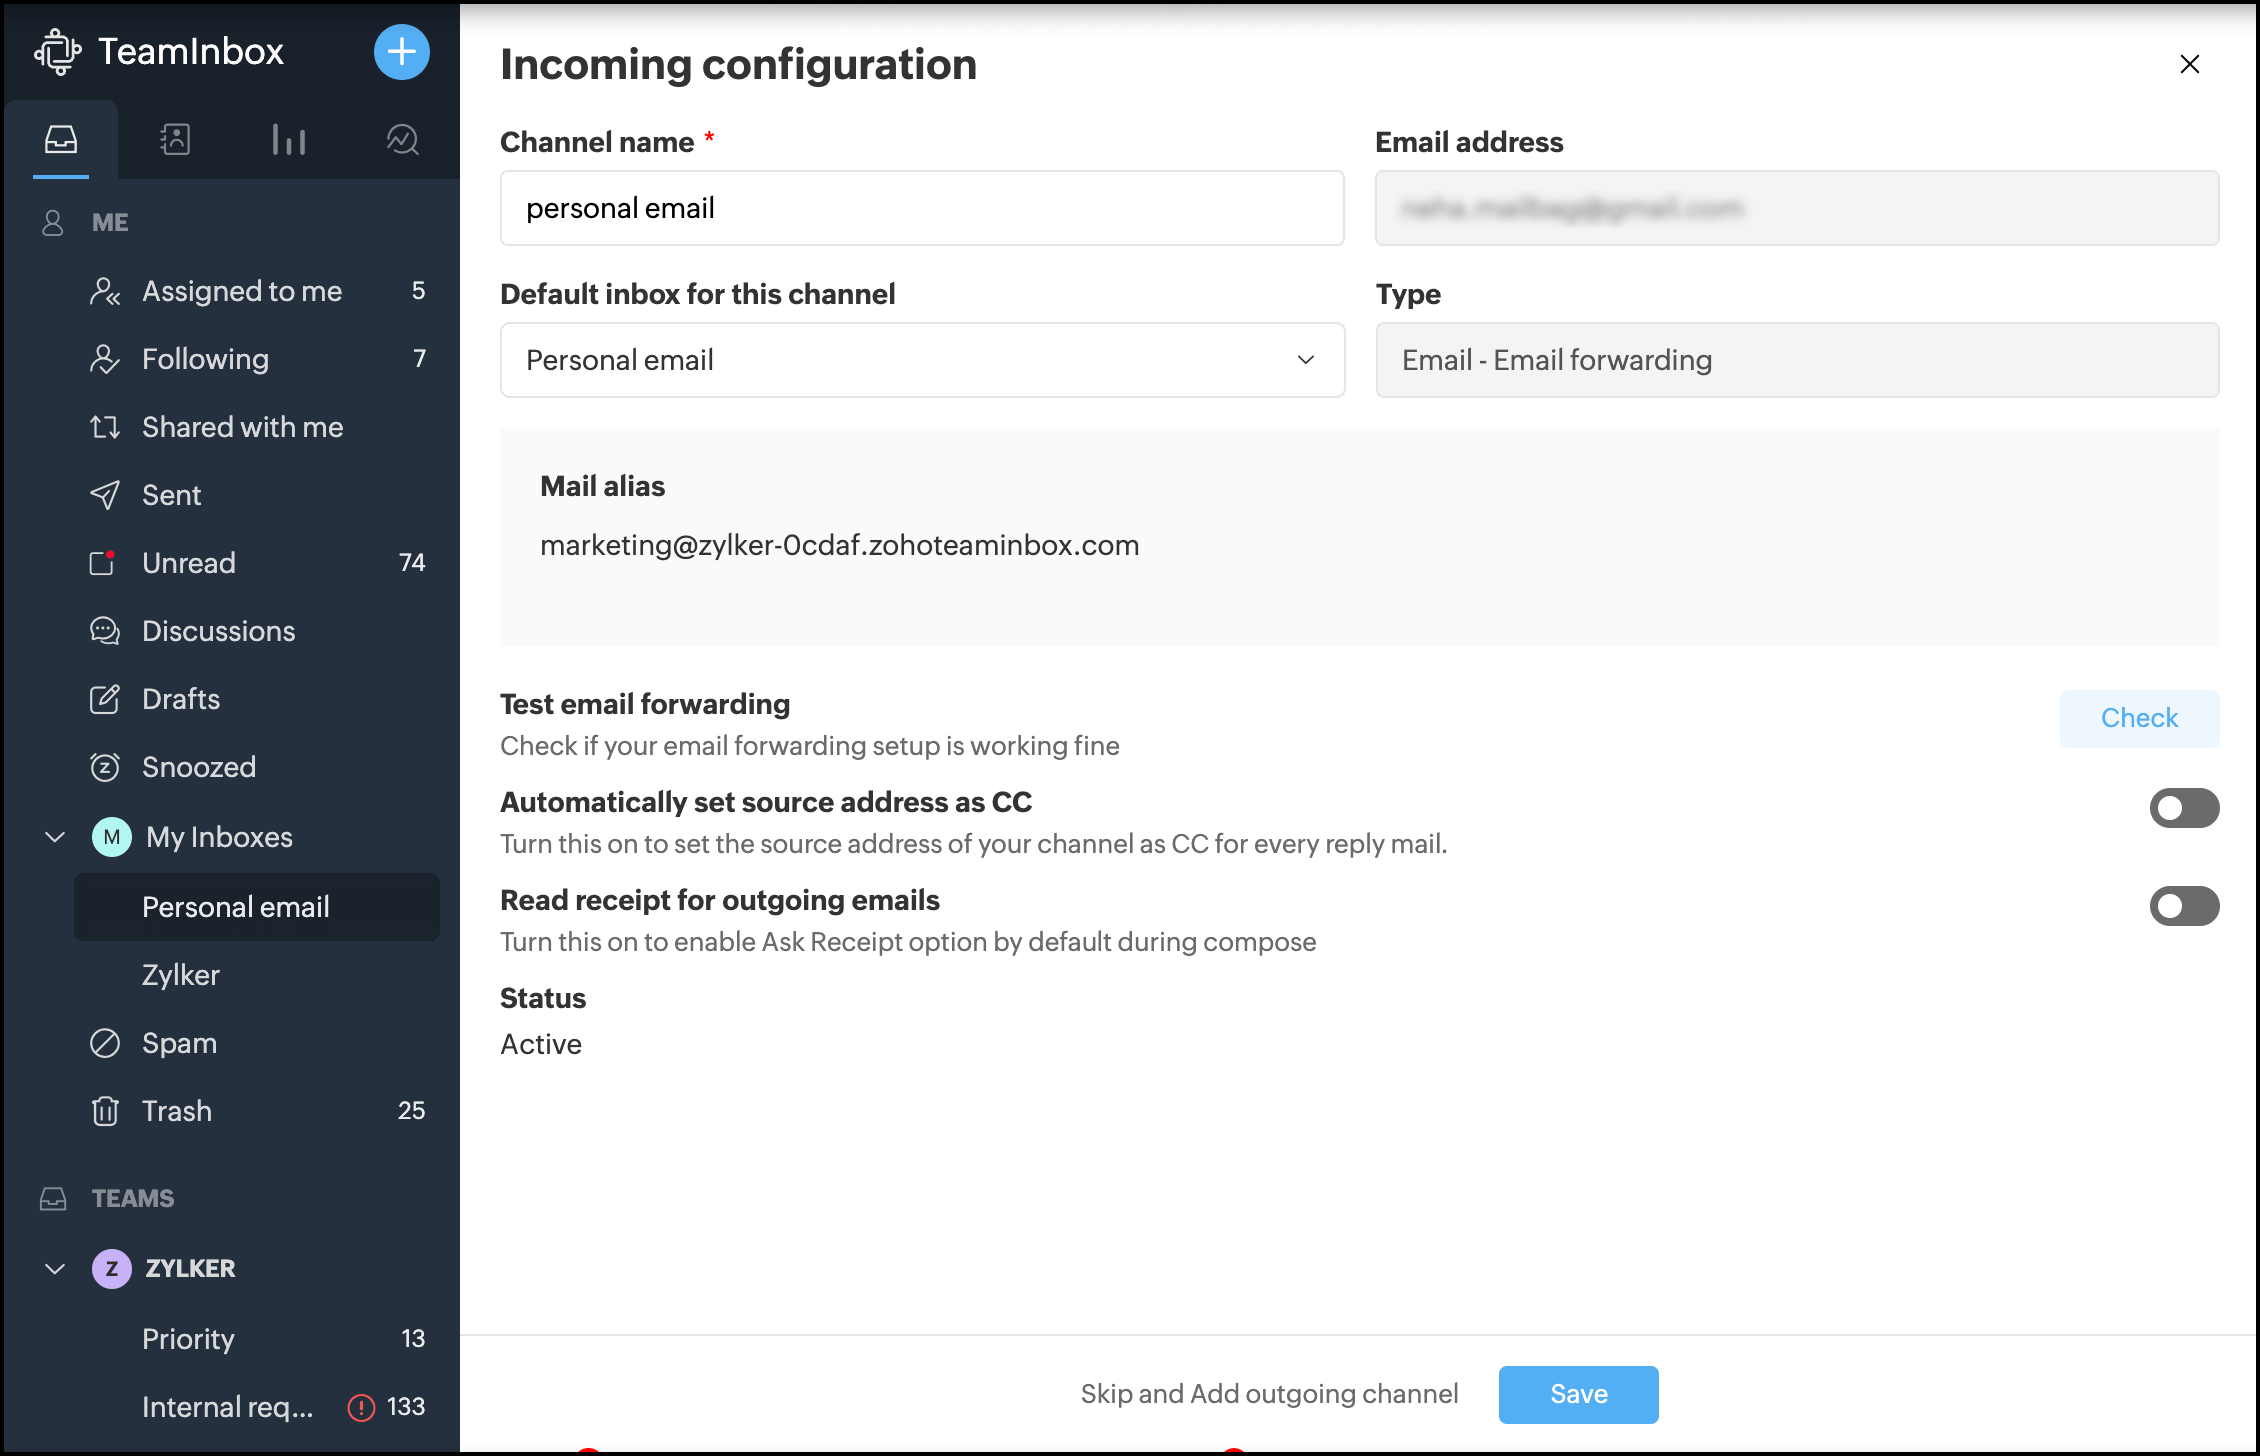The height and width of the screenshot is (1456, 2260).
Task: Open the Unread folder
Action: click(257, 563)
